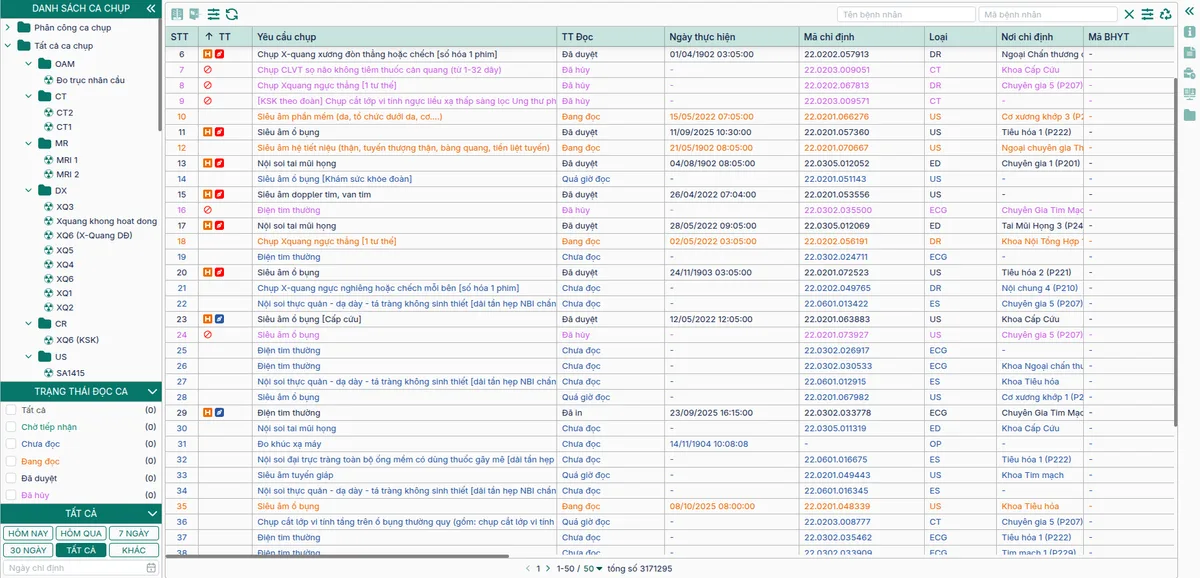
Task: Click the orange H icon in row 6
Action: 207,54
